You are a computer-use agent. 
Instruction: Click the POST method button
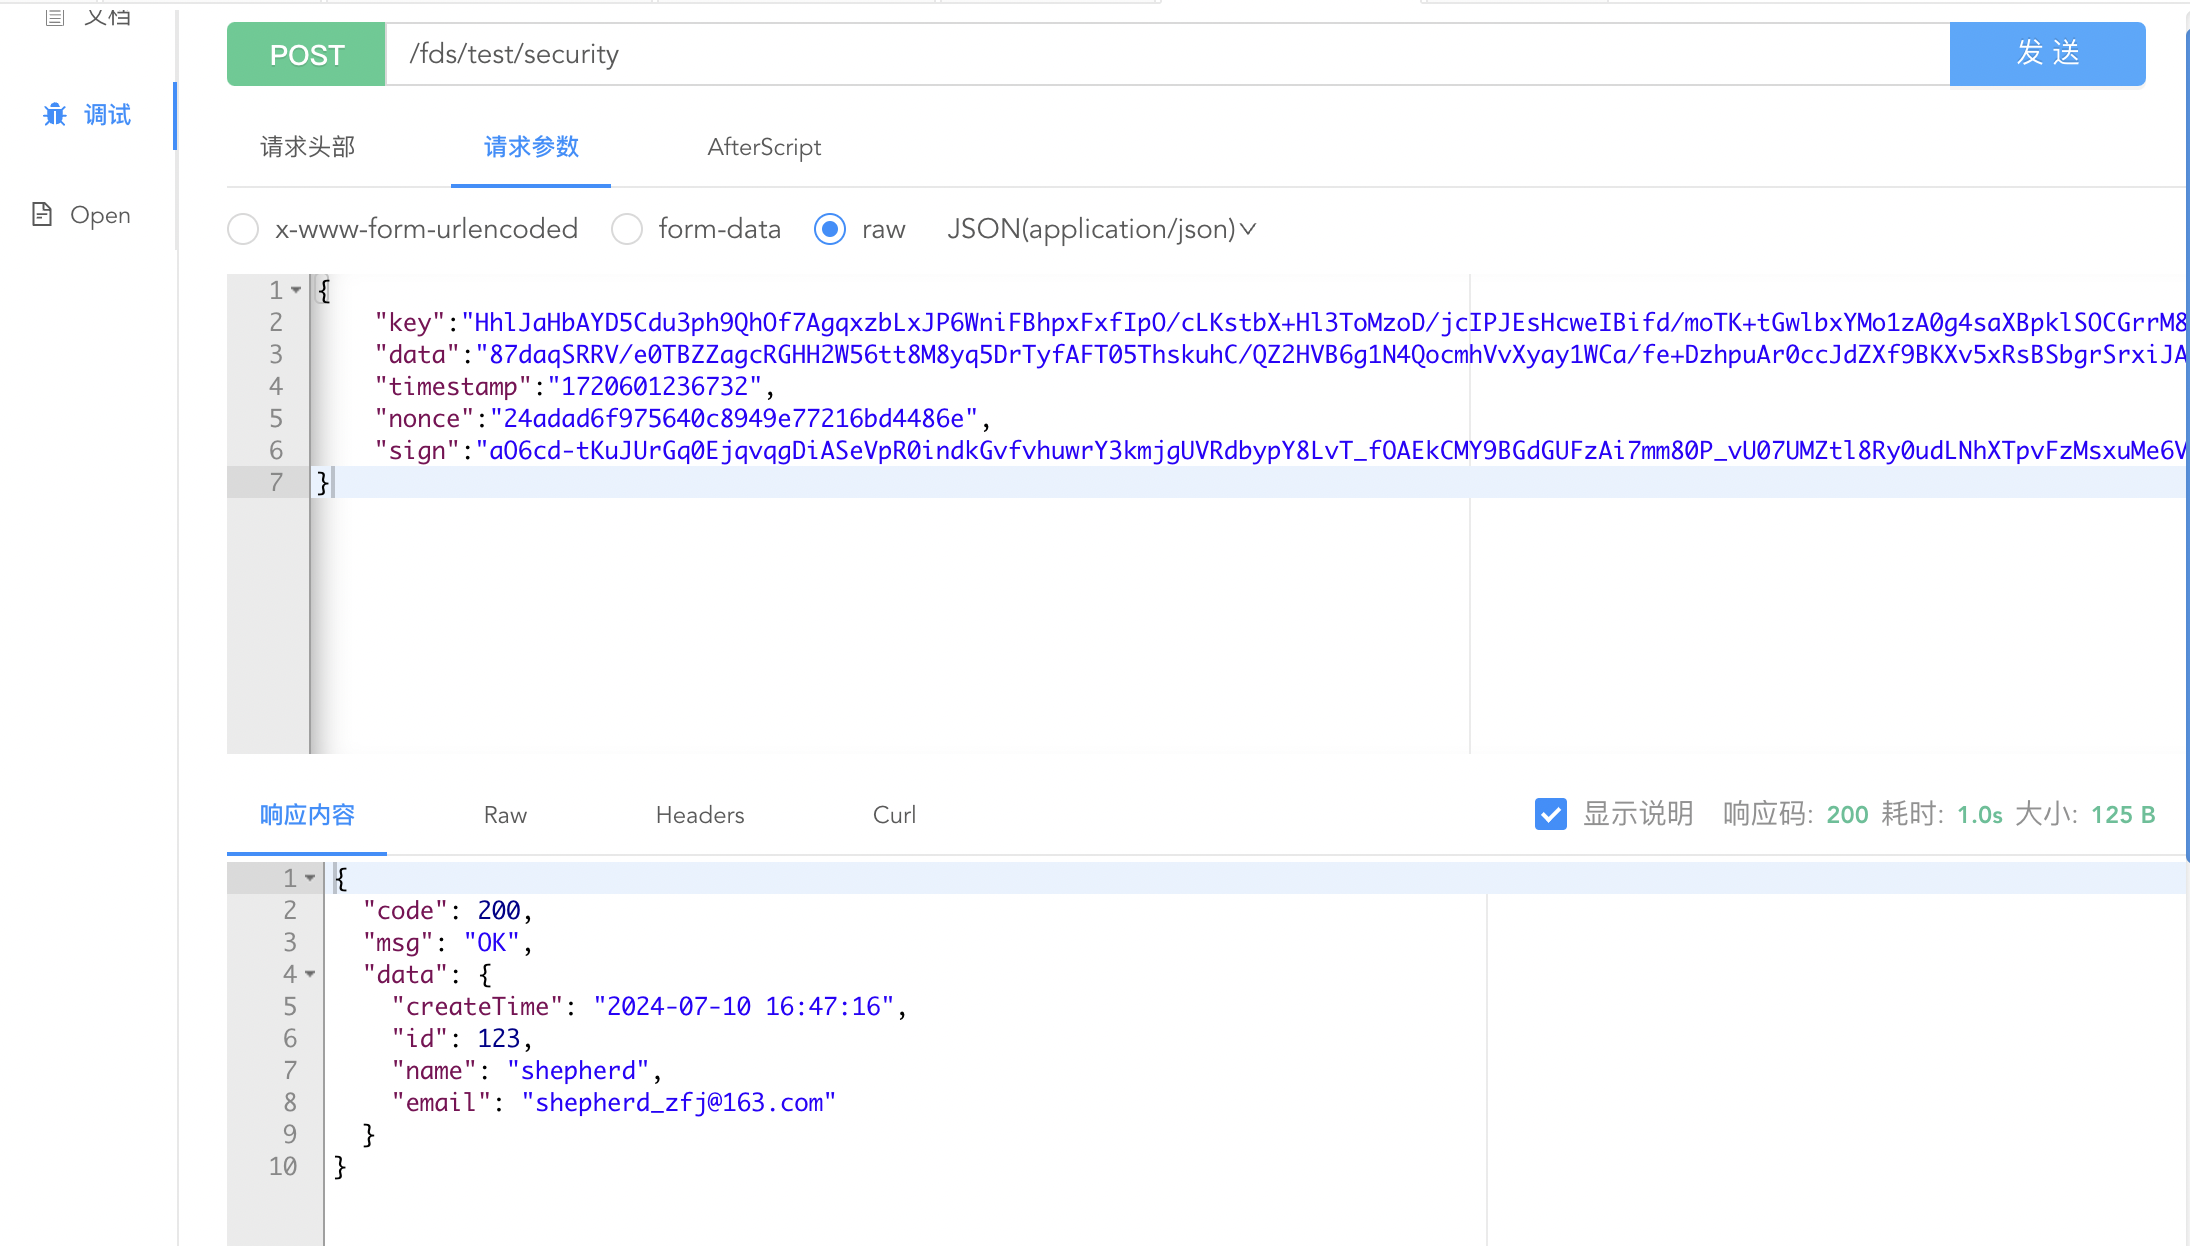pyautogui.click(x=306, y=54)
